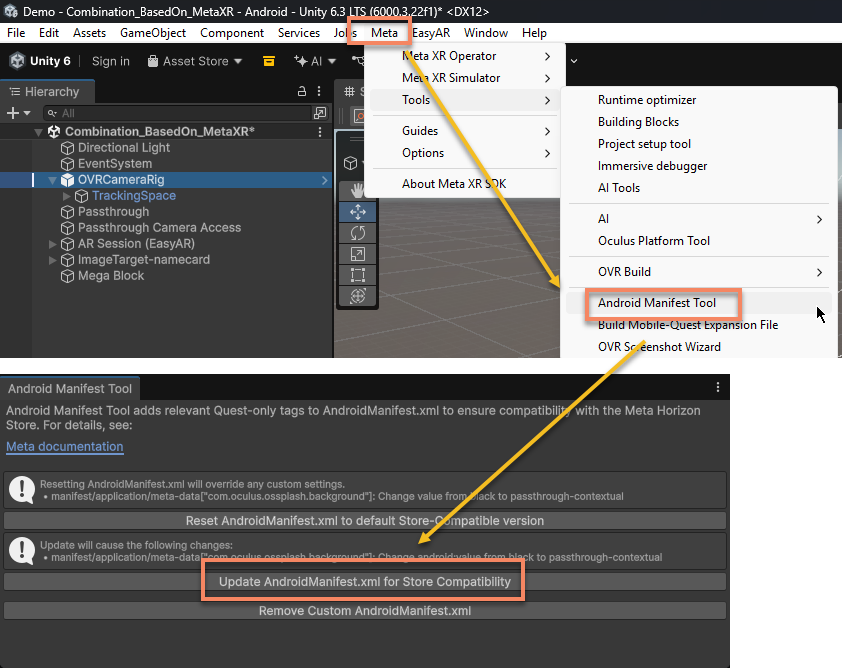Click the Hierarchy search field

(178, 113)
